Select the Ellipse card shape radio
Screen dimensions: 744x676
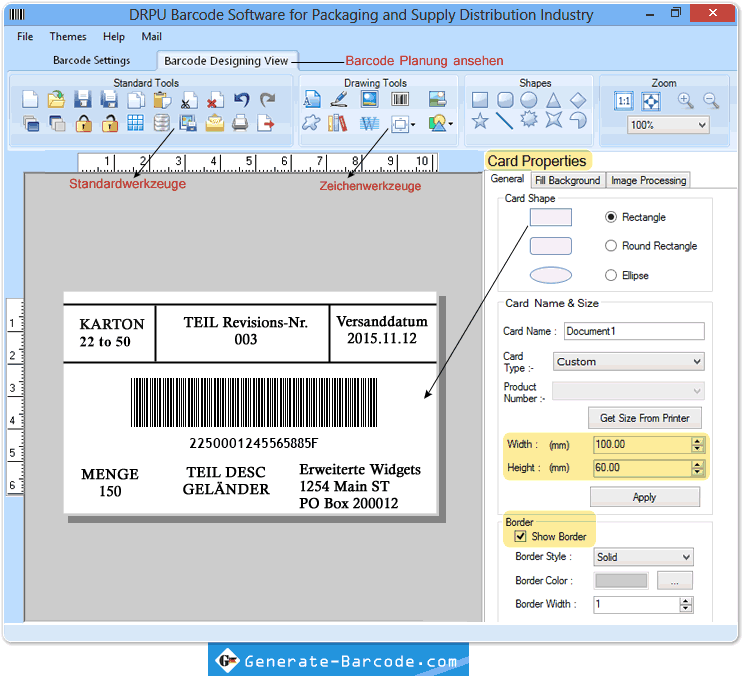coord(611,275)
